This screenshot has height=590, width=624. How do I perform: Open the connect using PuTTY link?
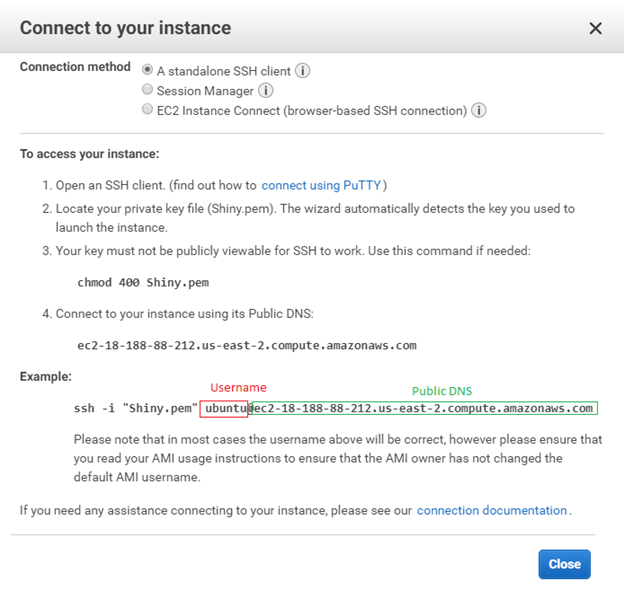coord(321,185)
